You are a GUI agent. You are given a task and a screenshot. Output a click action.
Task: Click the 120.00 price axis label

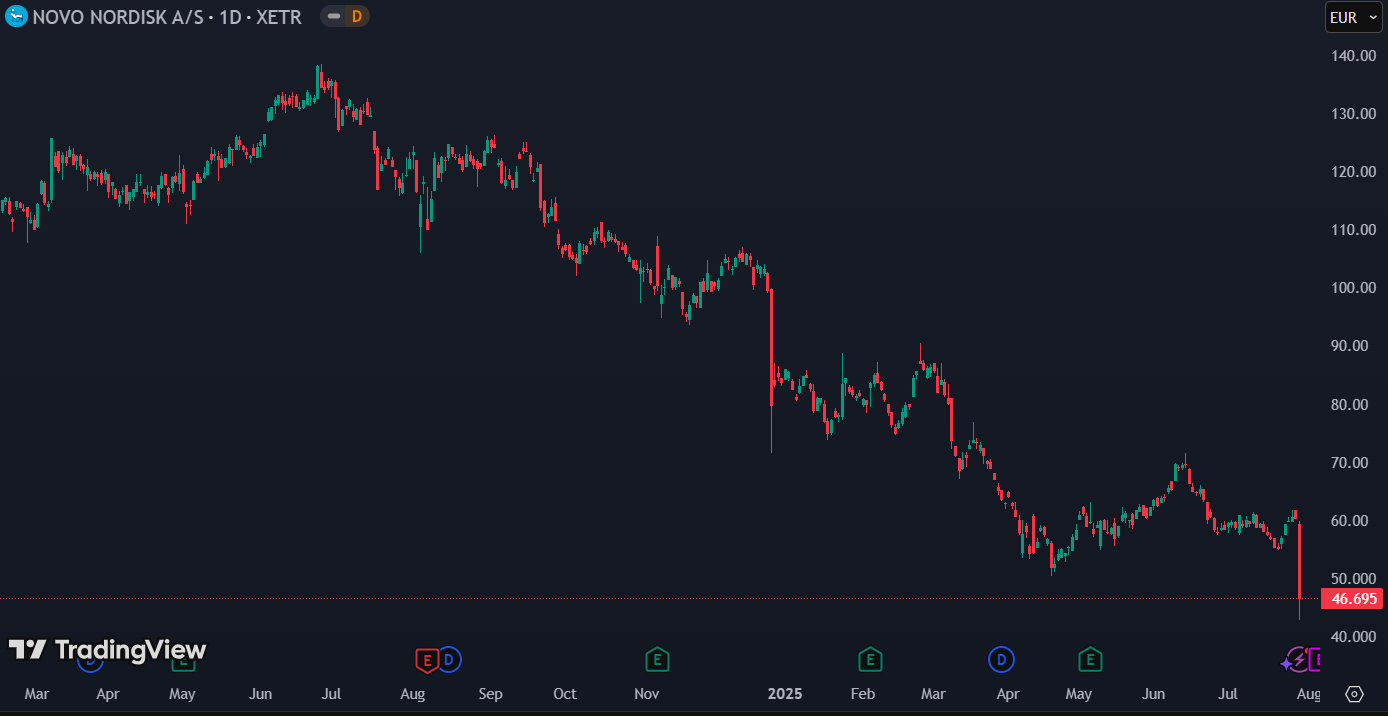[1354, 171]
